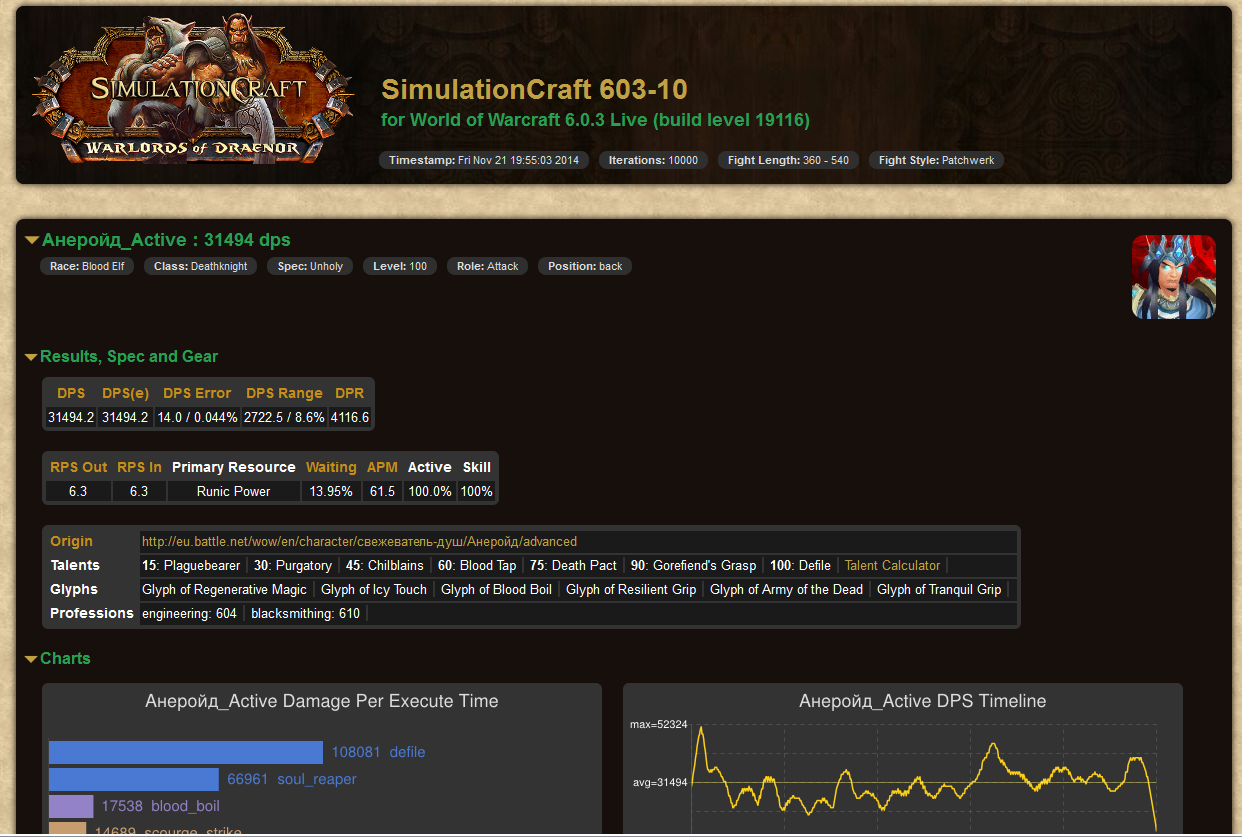Click the DPR column header
1242x837 pixels.
(350, 393)
